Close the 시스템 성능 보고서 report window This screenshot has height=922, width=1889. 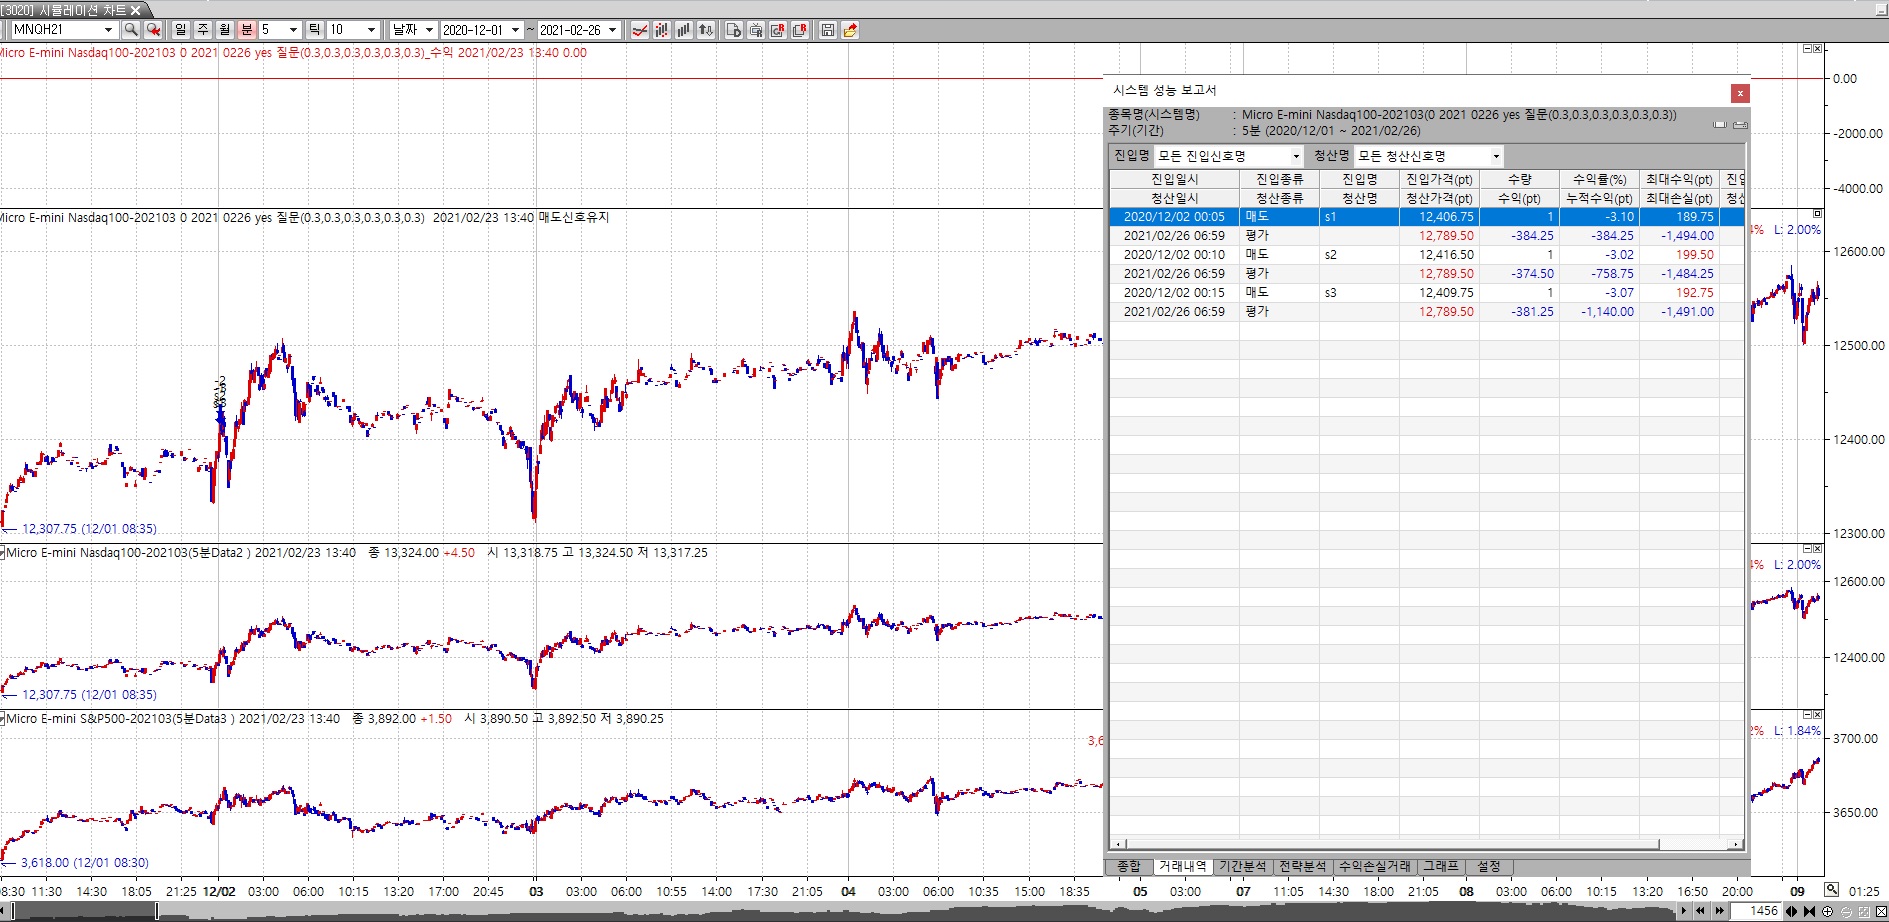click(1740, 93)
